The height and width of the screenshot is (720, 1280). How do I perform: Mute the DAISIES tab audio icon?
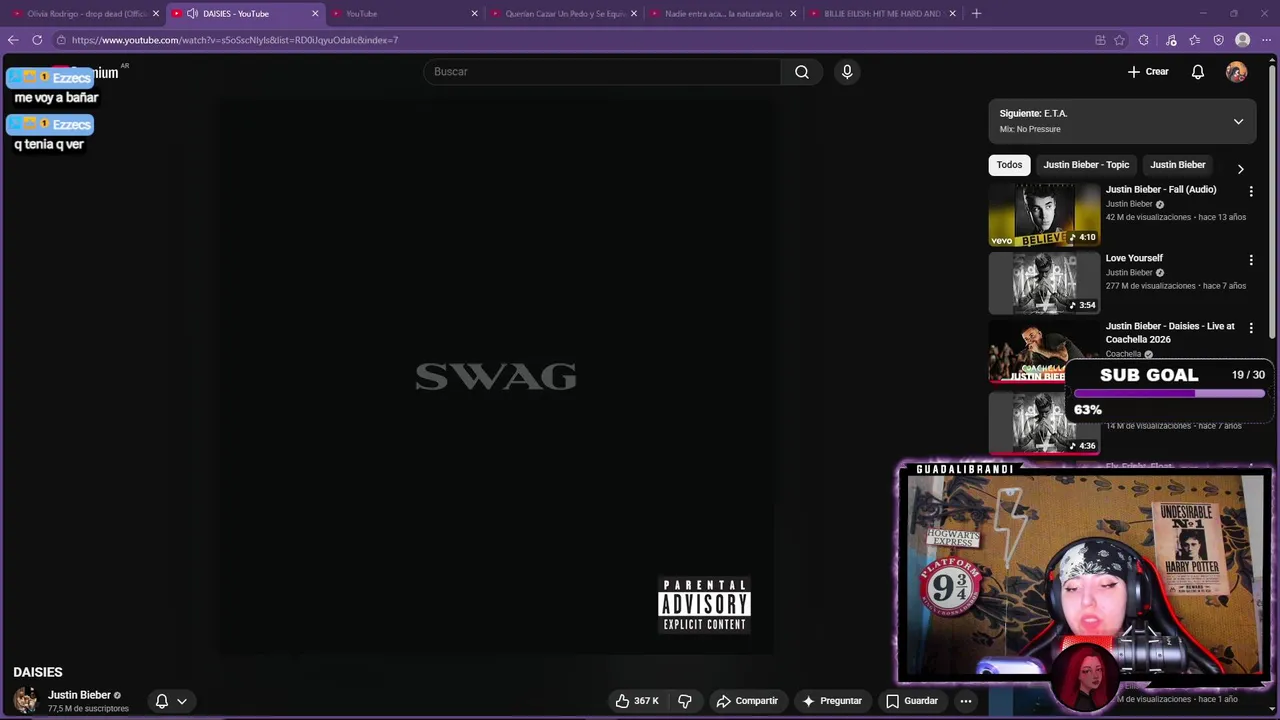[x=192, y=14]
